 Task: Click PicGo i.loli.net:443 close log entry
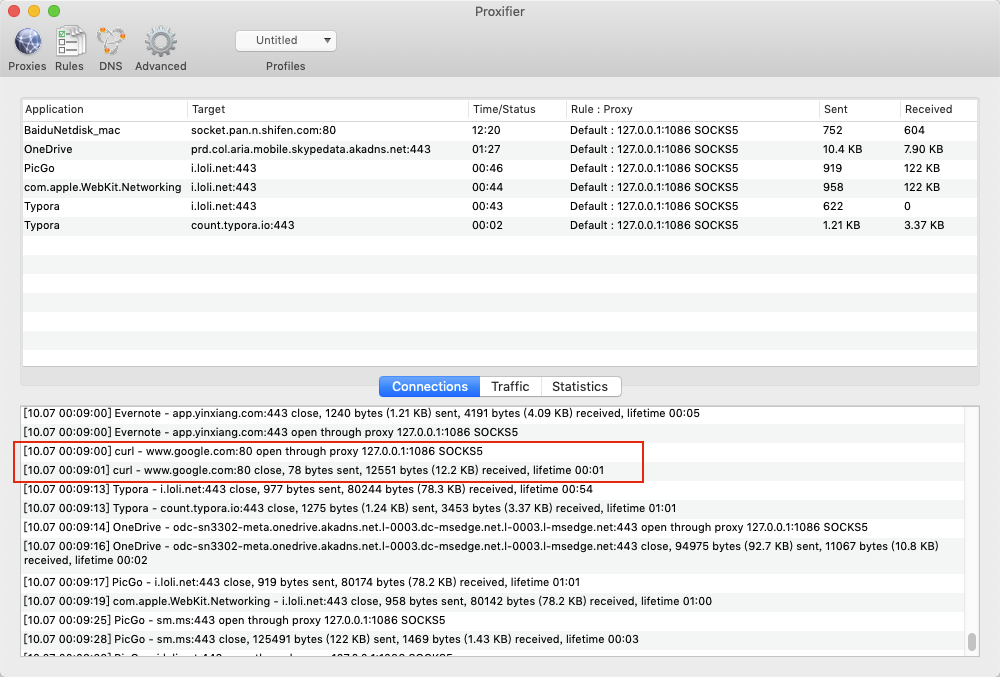point(492,582)
